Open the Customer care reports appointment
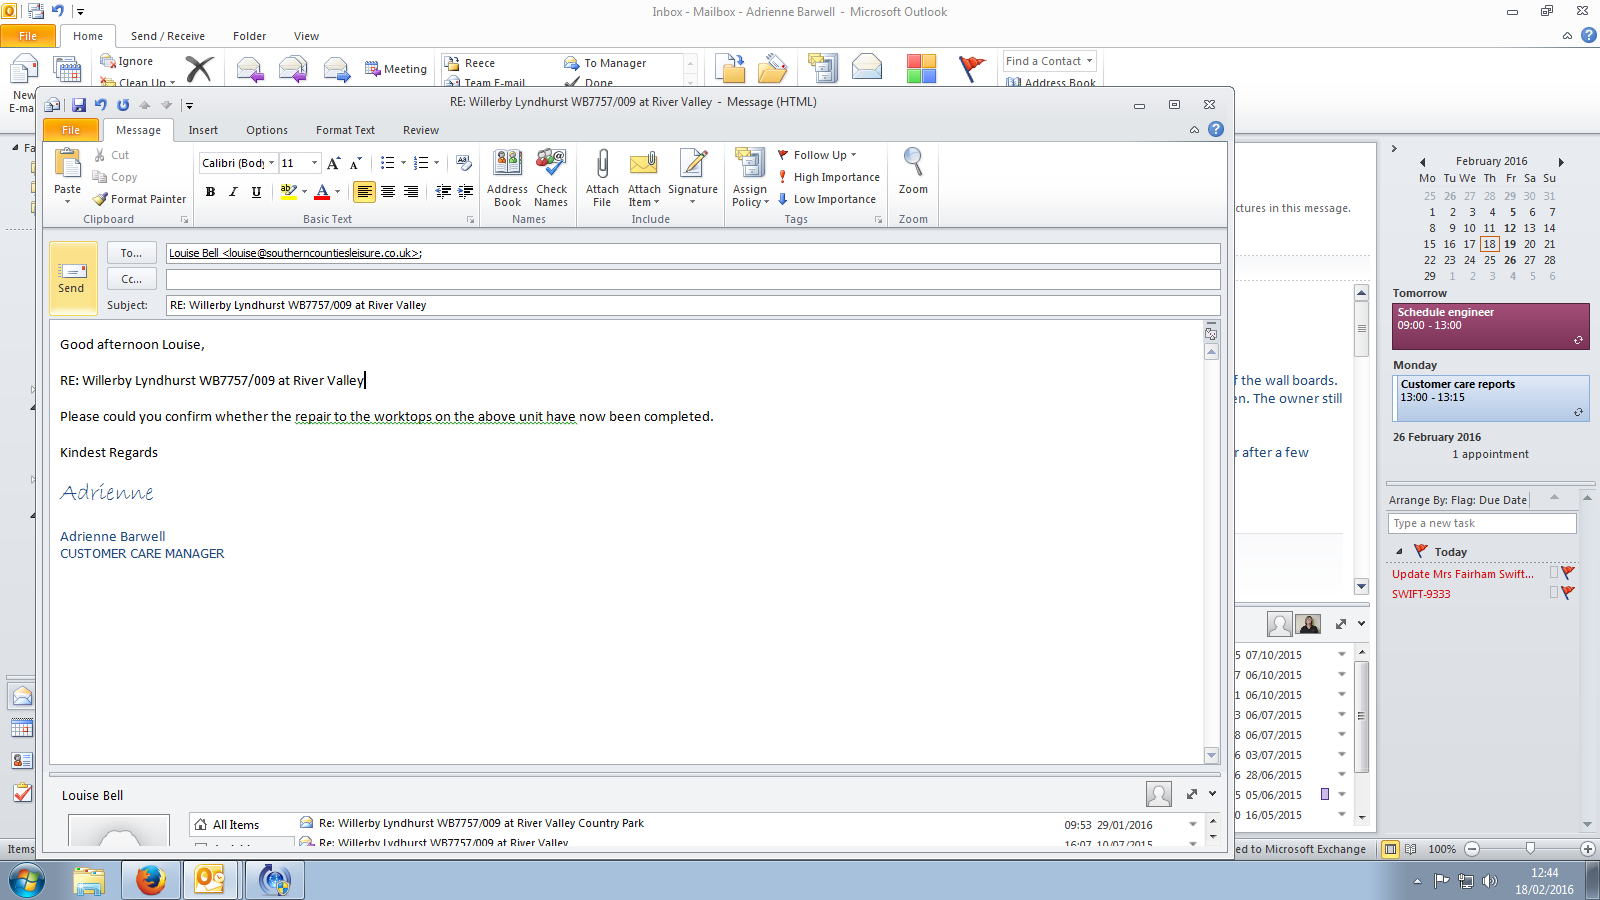 click(1491, 398)
